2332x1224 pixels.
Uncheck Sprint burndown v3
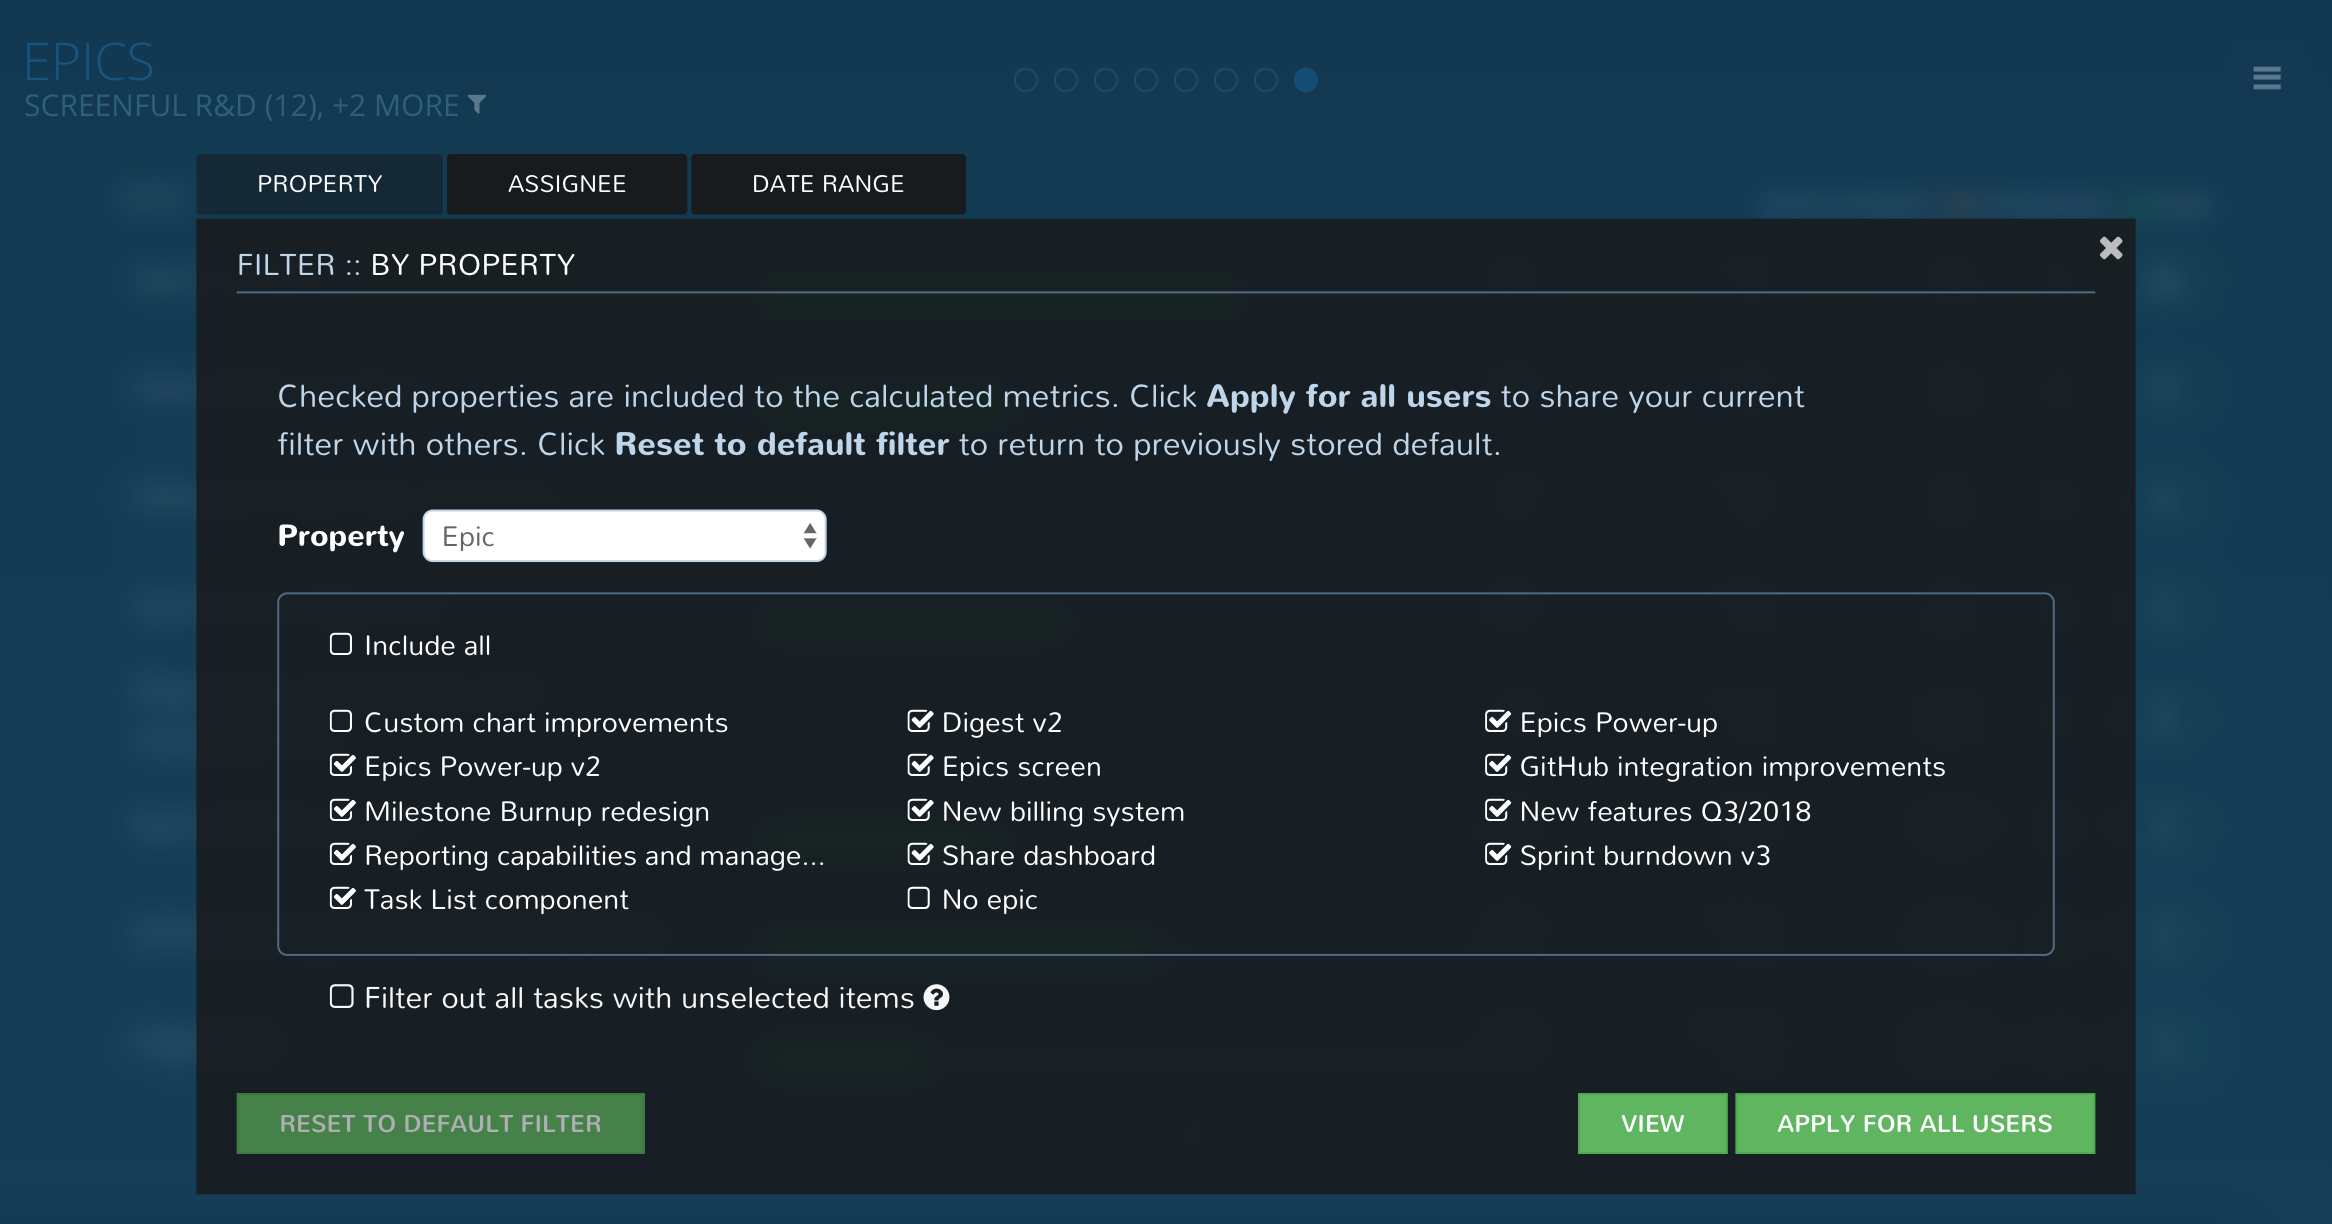coord(1497,854)
